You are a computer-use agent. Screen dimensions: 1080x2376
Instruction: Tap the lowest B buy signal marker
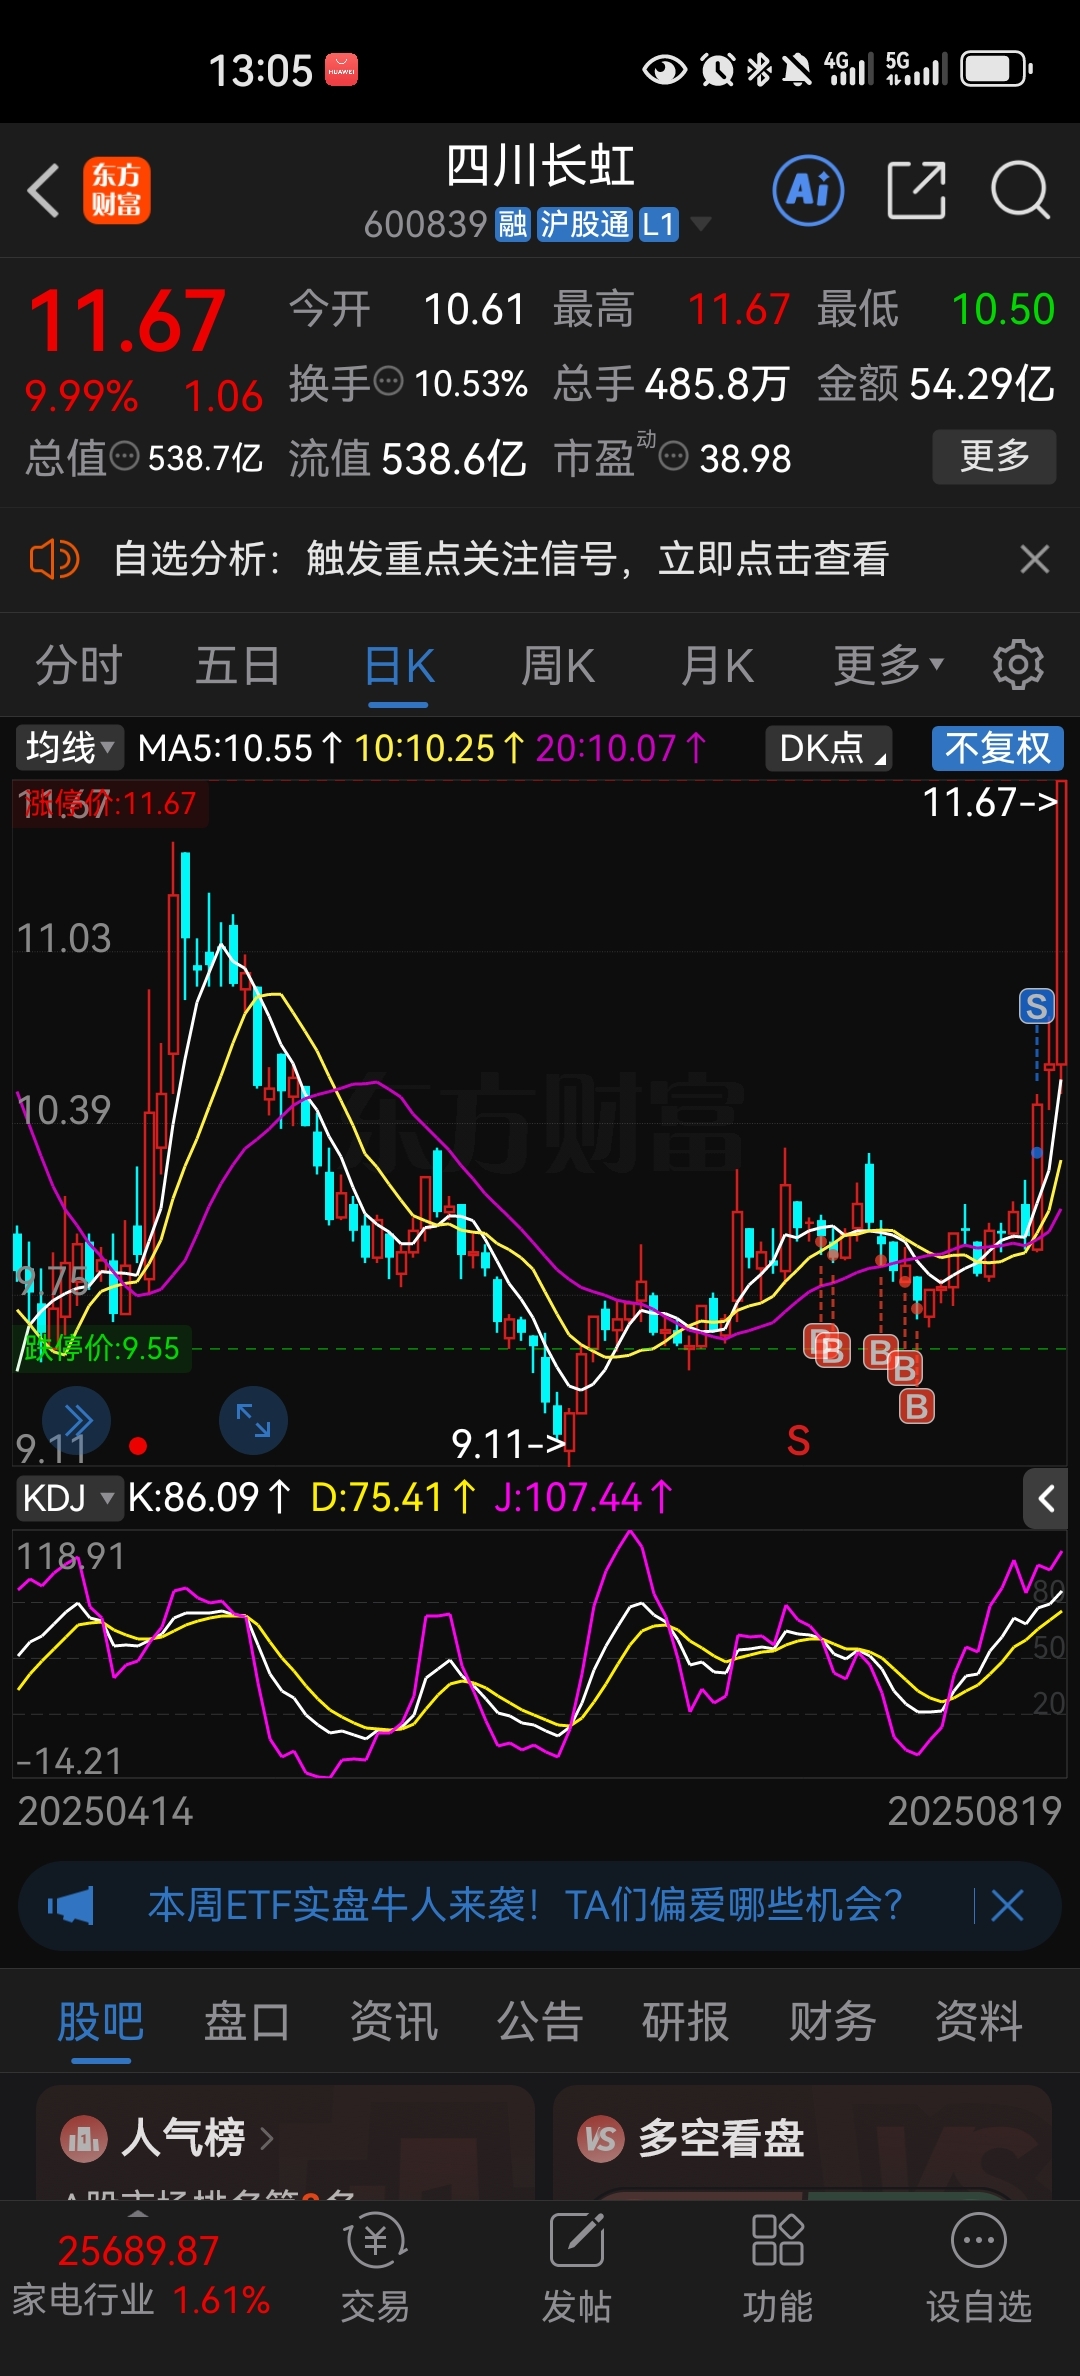(x=916, y=1407)
